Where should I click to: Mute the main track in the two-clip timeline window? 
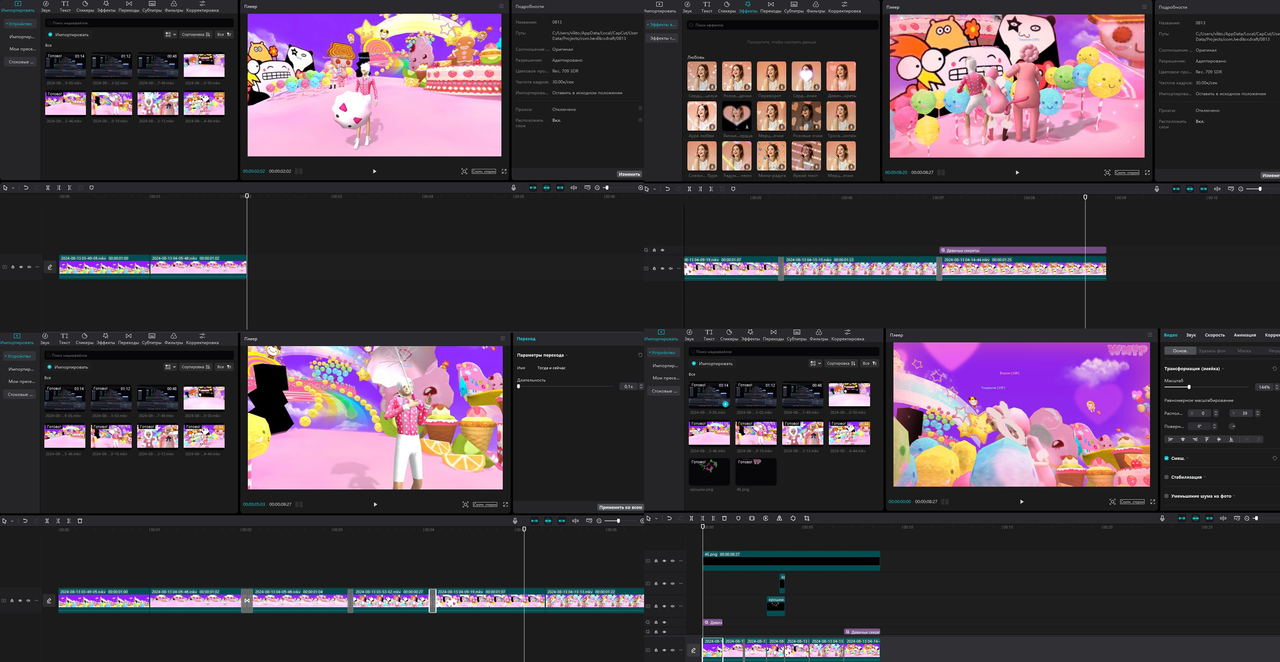29,267
